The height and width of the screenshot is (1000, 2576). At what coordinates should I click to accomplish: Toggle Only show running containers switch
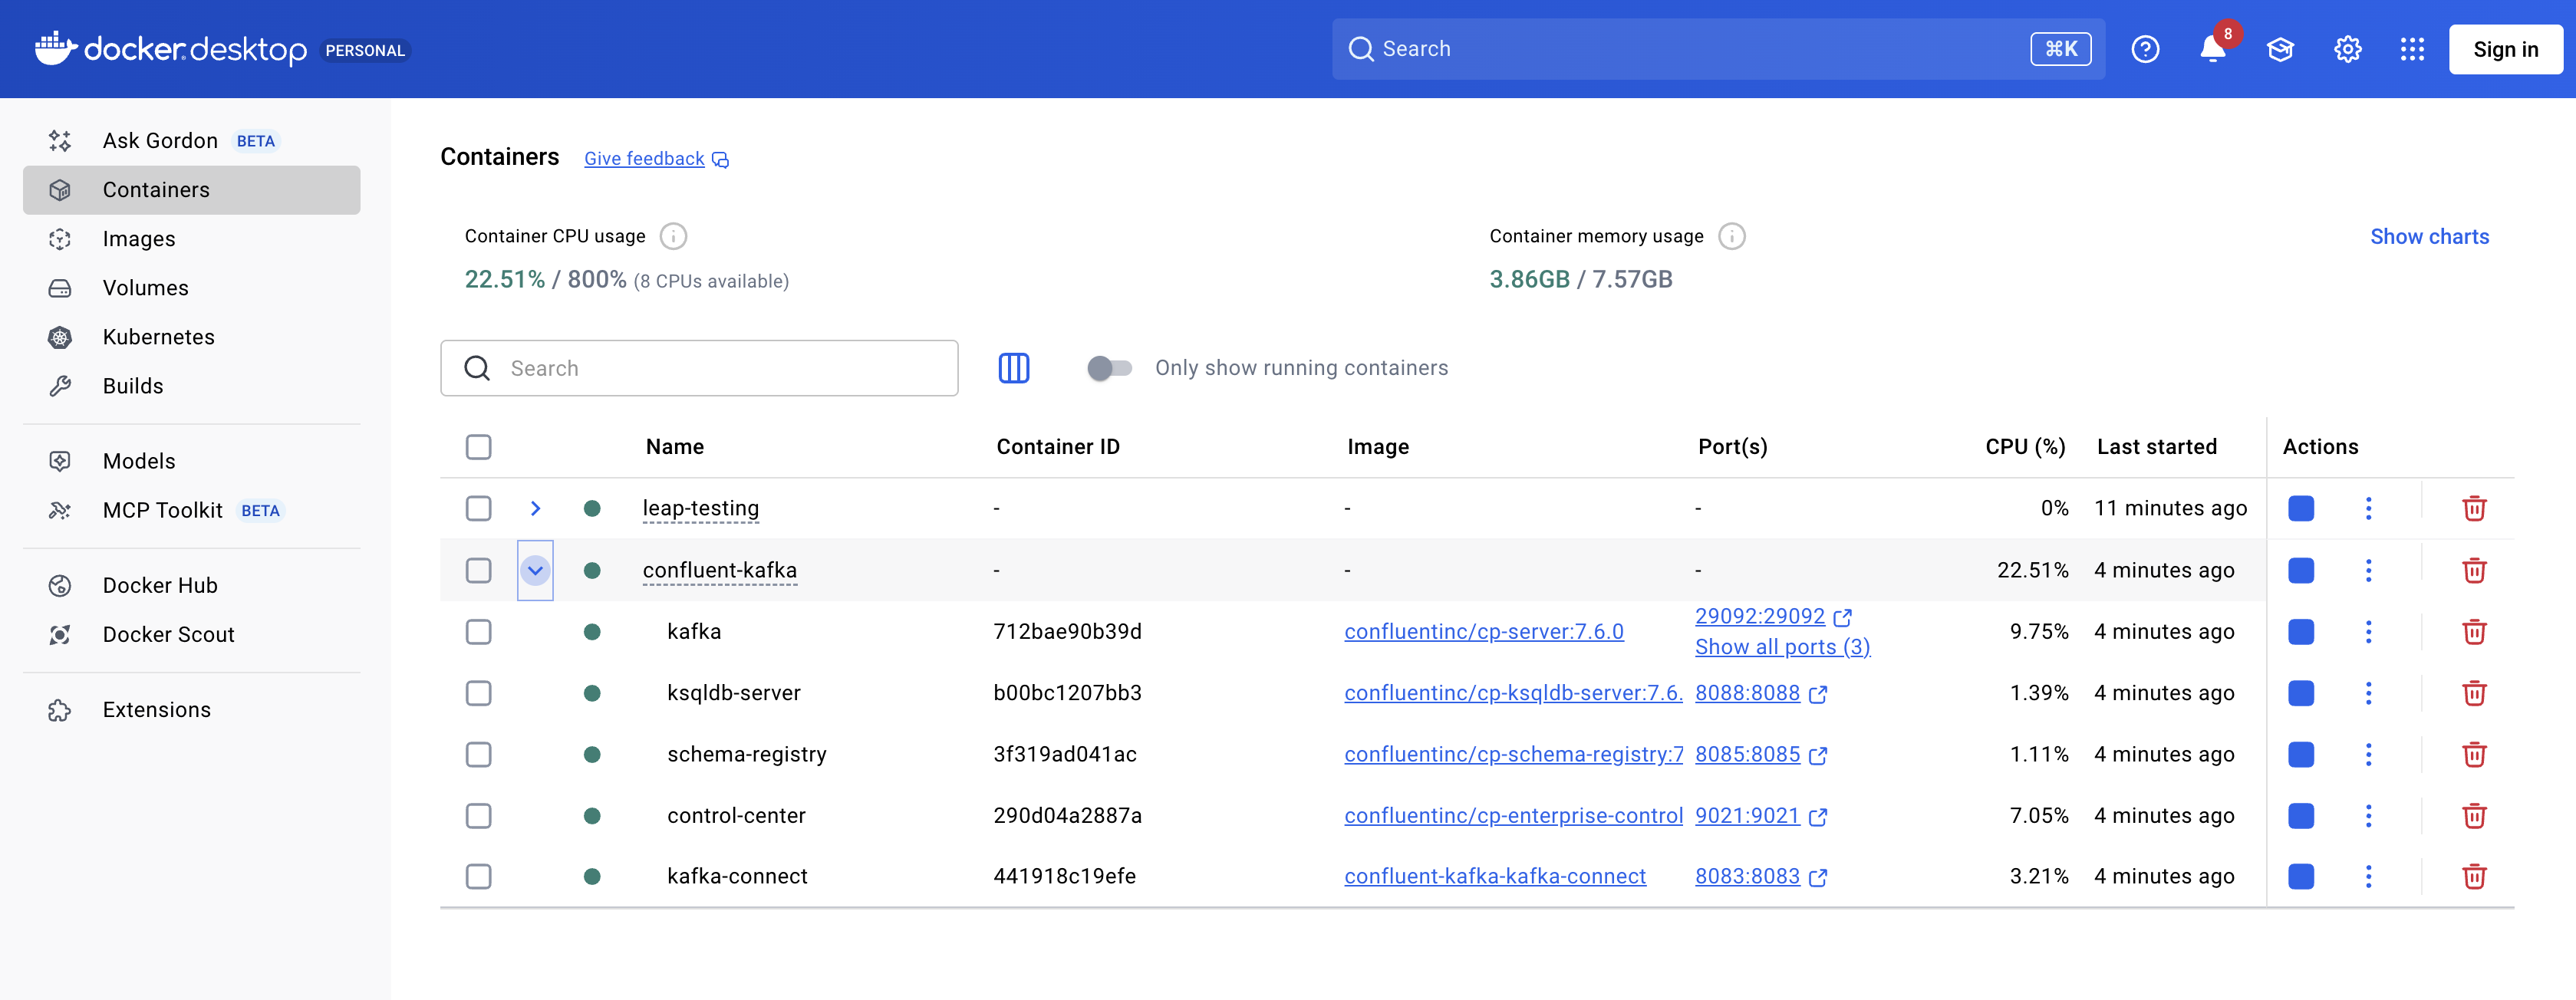[1109, 368]
